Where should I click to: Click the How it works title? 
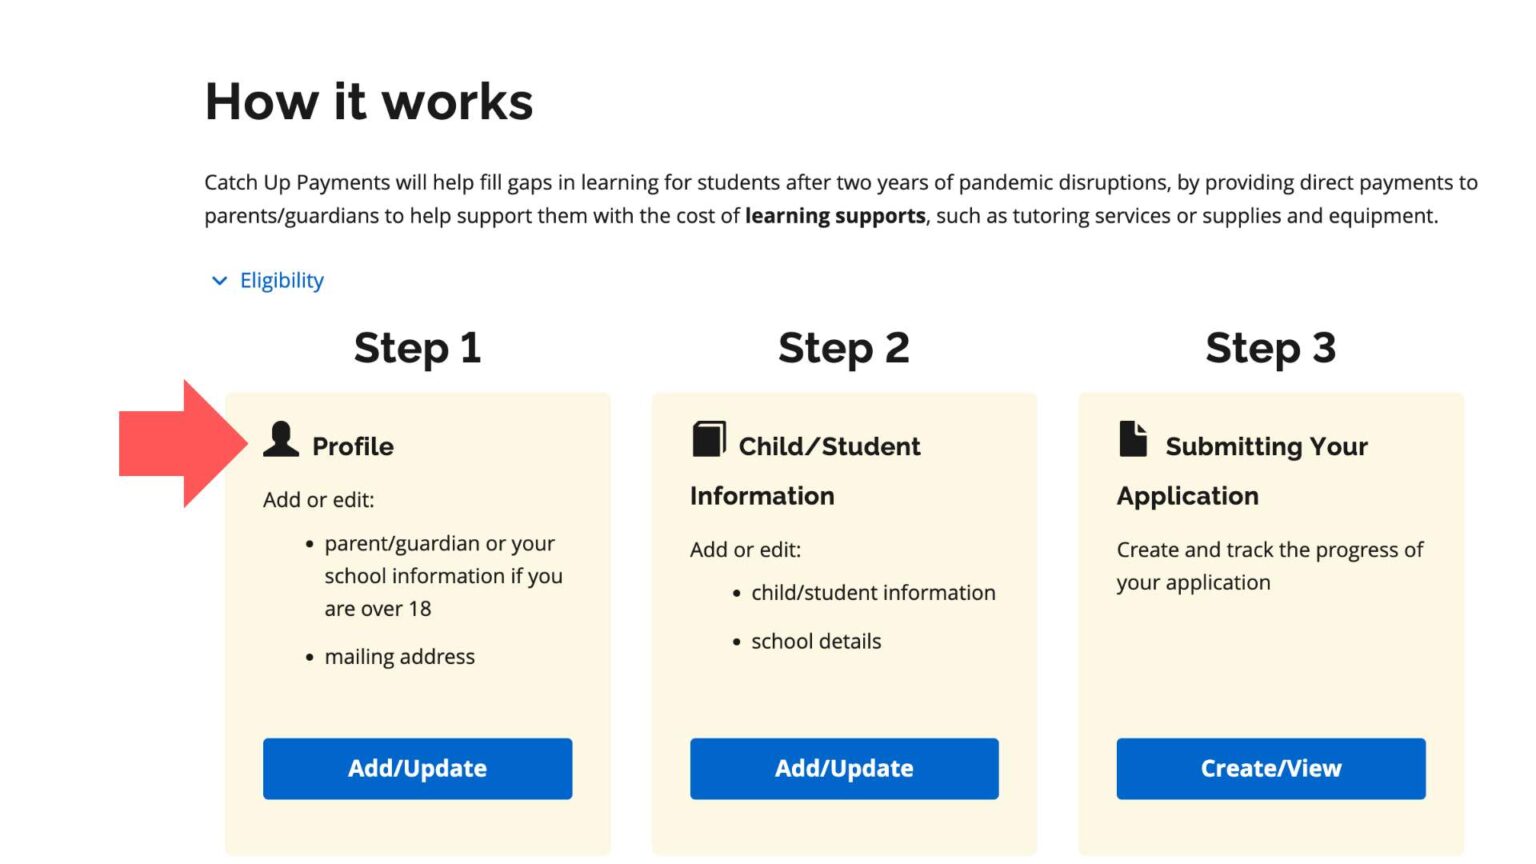[369, 100]
